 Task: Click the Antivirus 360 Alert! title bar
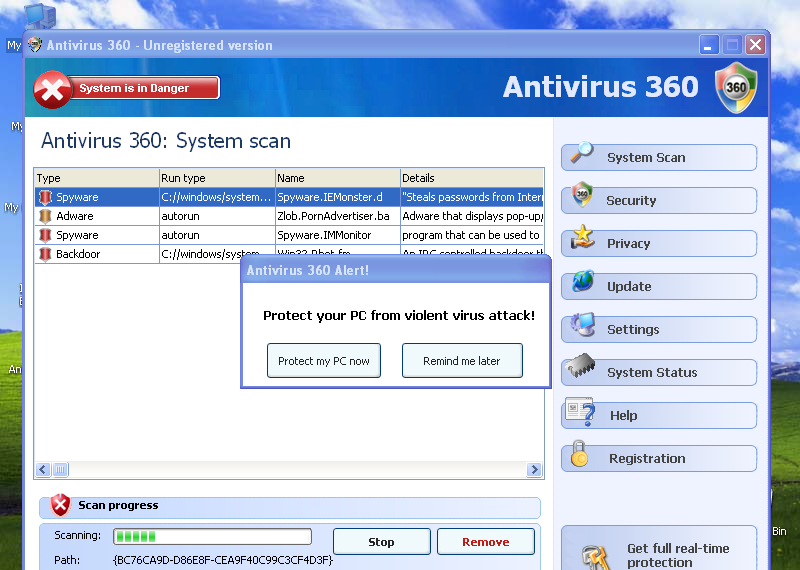coord(395,270)
